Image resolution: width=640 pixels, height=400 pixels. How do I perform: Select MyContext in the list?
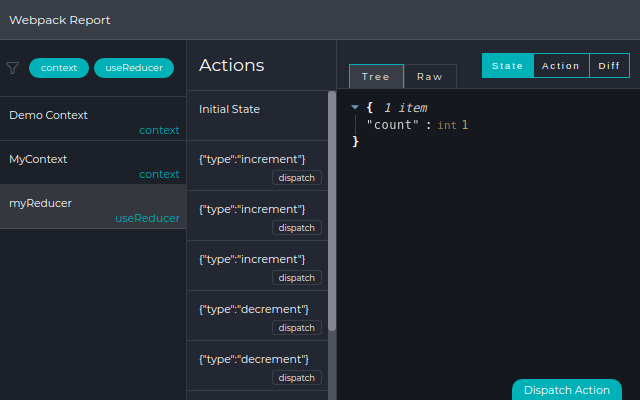click(92, 162)
